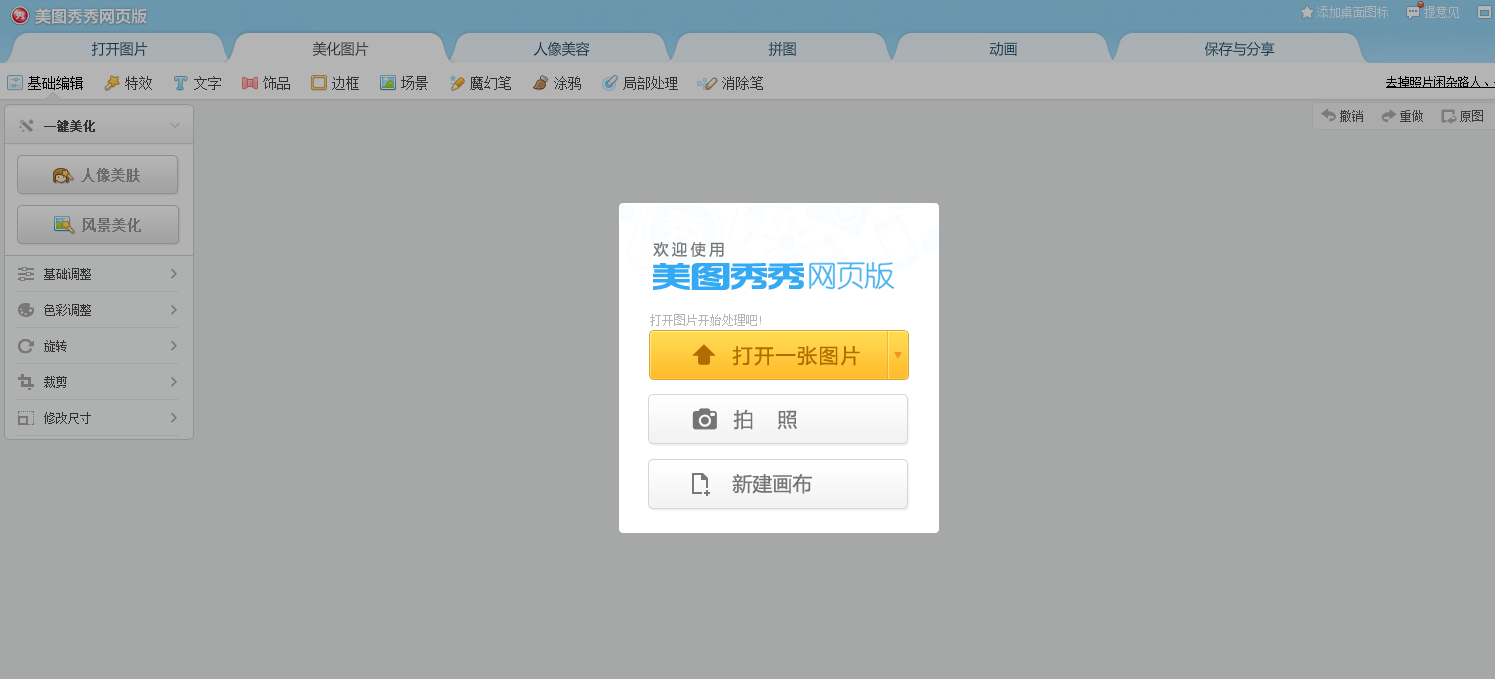Open the 保存与分享 tab
1495x679 pixels.
tap(1238, 47)
